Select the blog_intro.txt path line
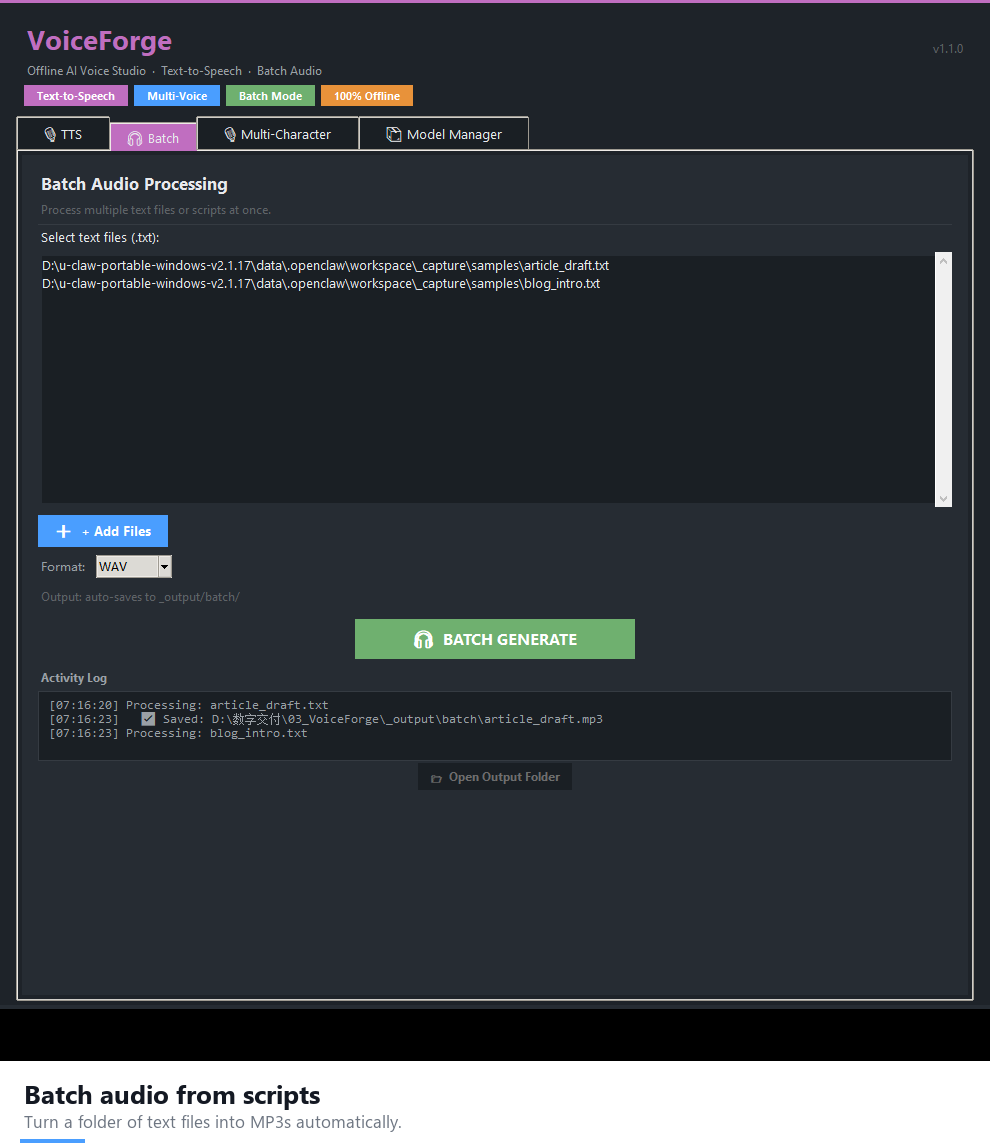Screen dimensions: 990x1145 click(x=321, y=283)
